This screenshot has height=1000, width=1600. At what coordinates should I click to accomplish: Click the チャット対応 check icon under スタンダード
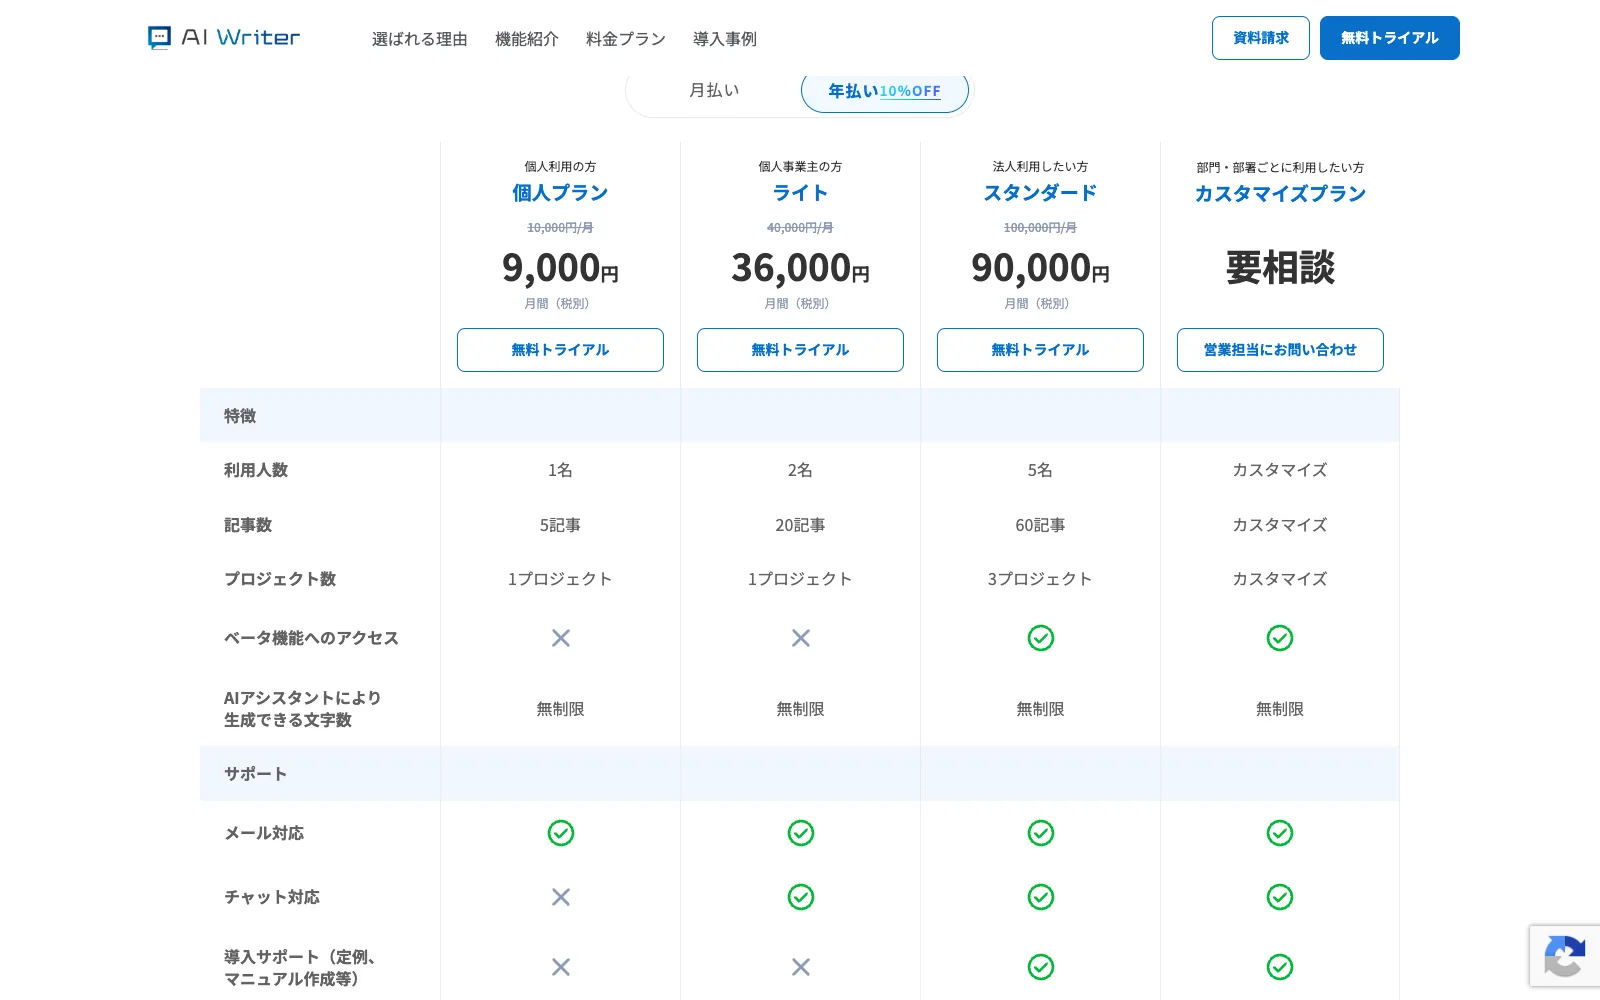point(1041,897)
